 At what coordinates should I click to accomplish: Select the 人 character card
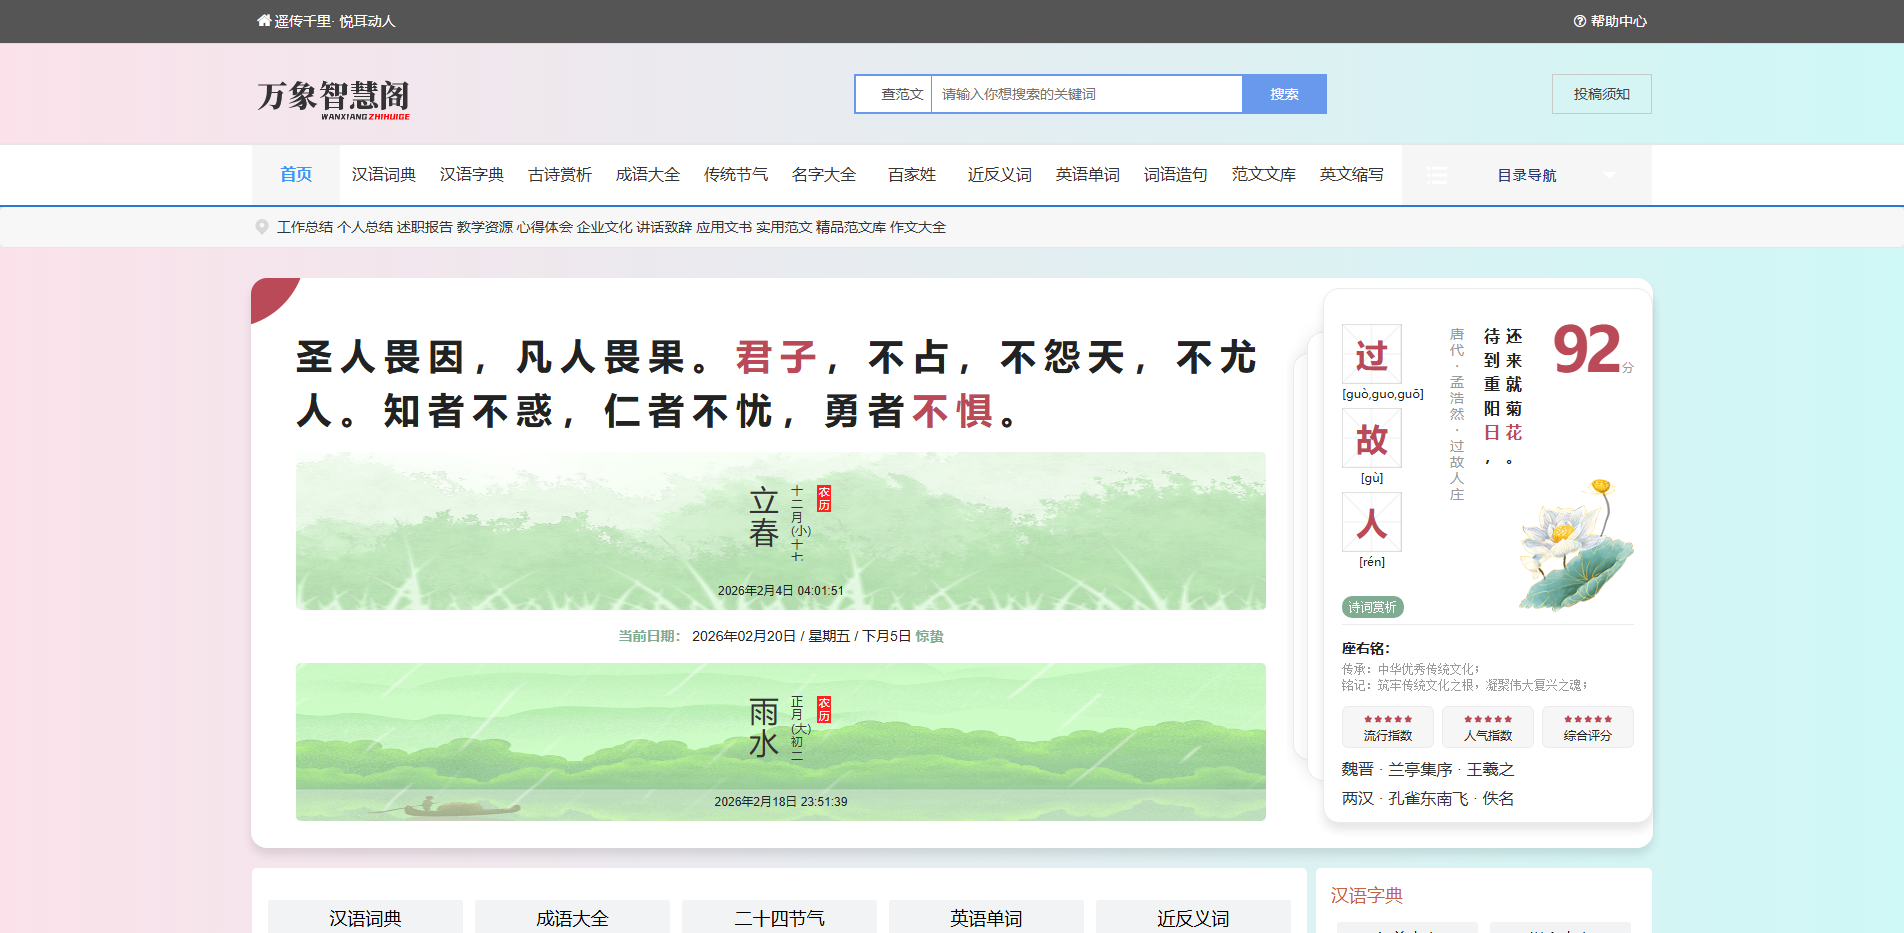point(1371,522)
